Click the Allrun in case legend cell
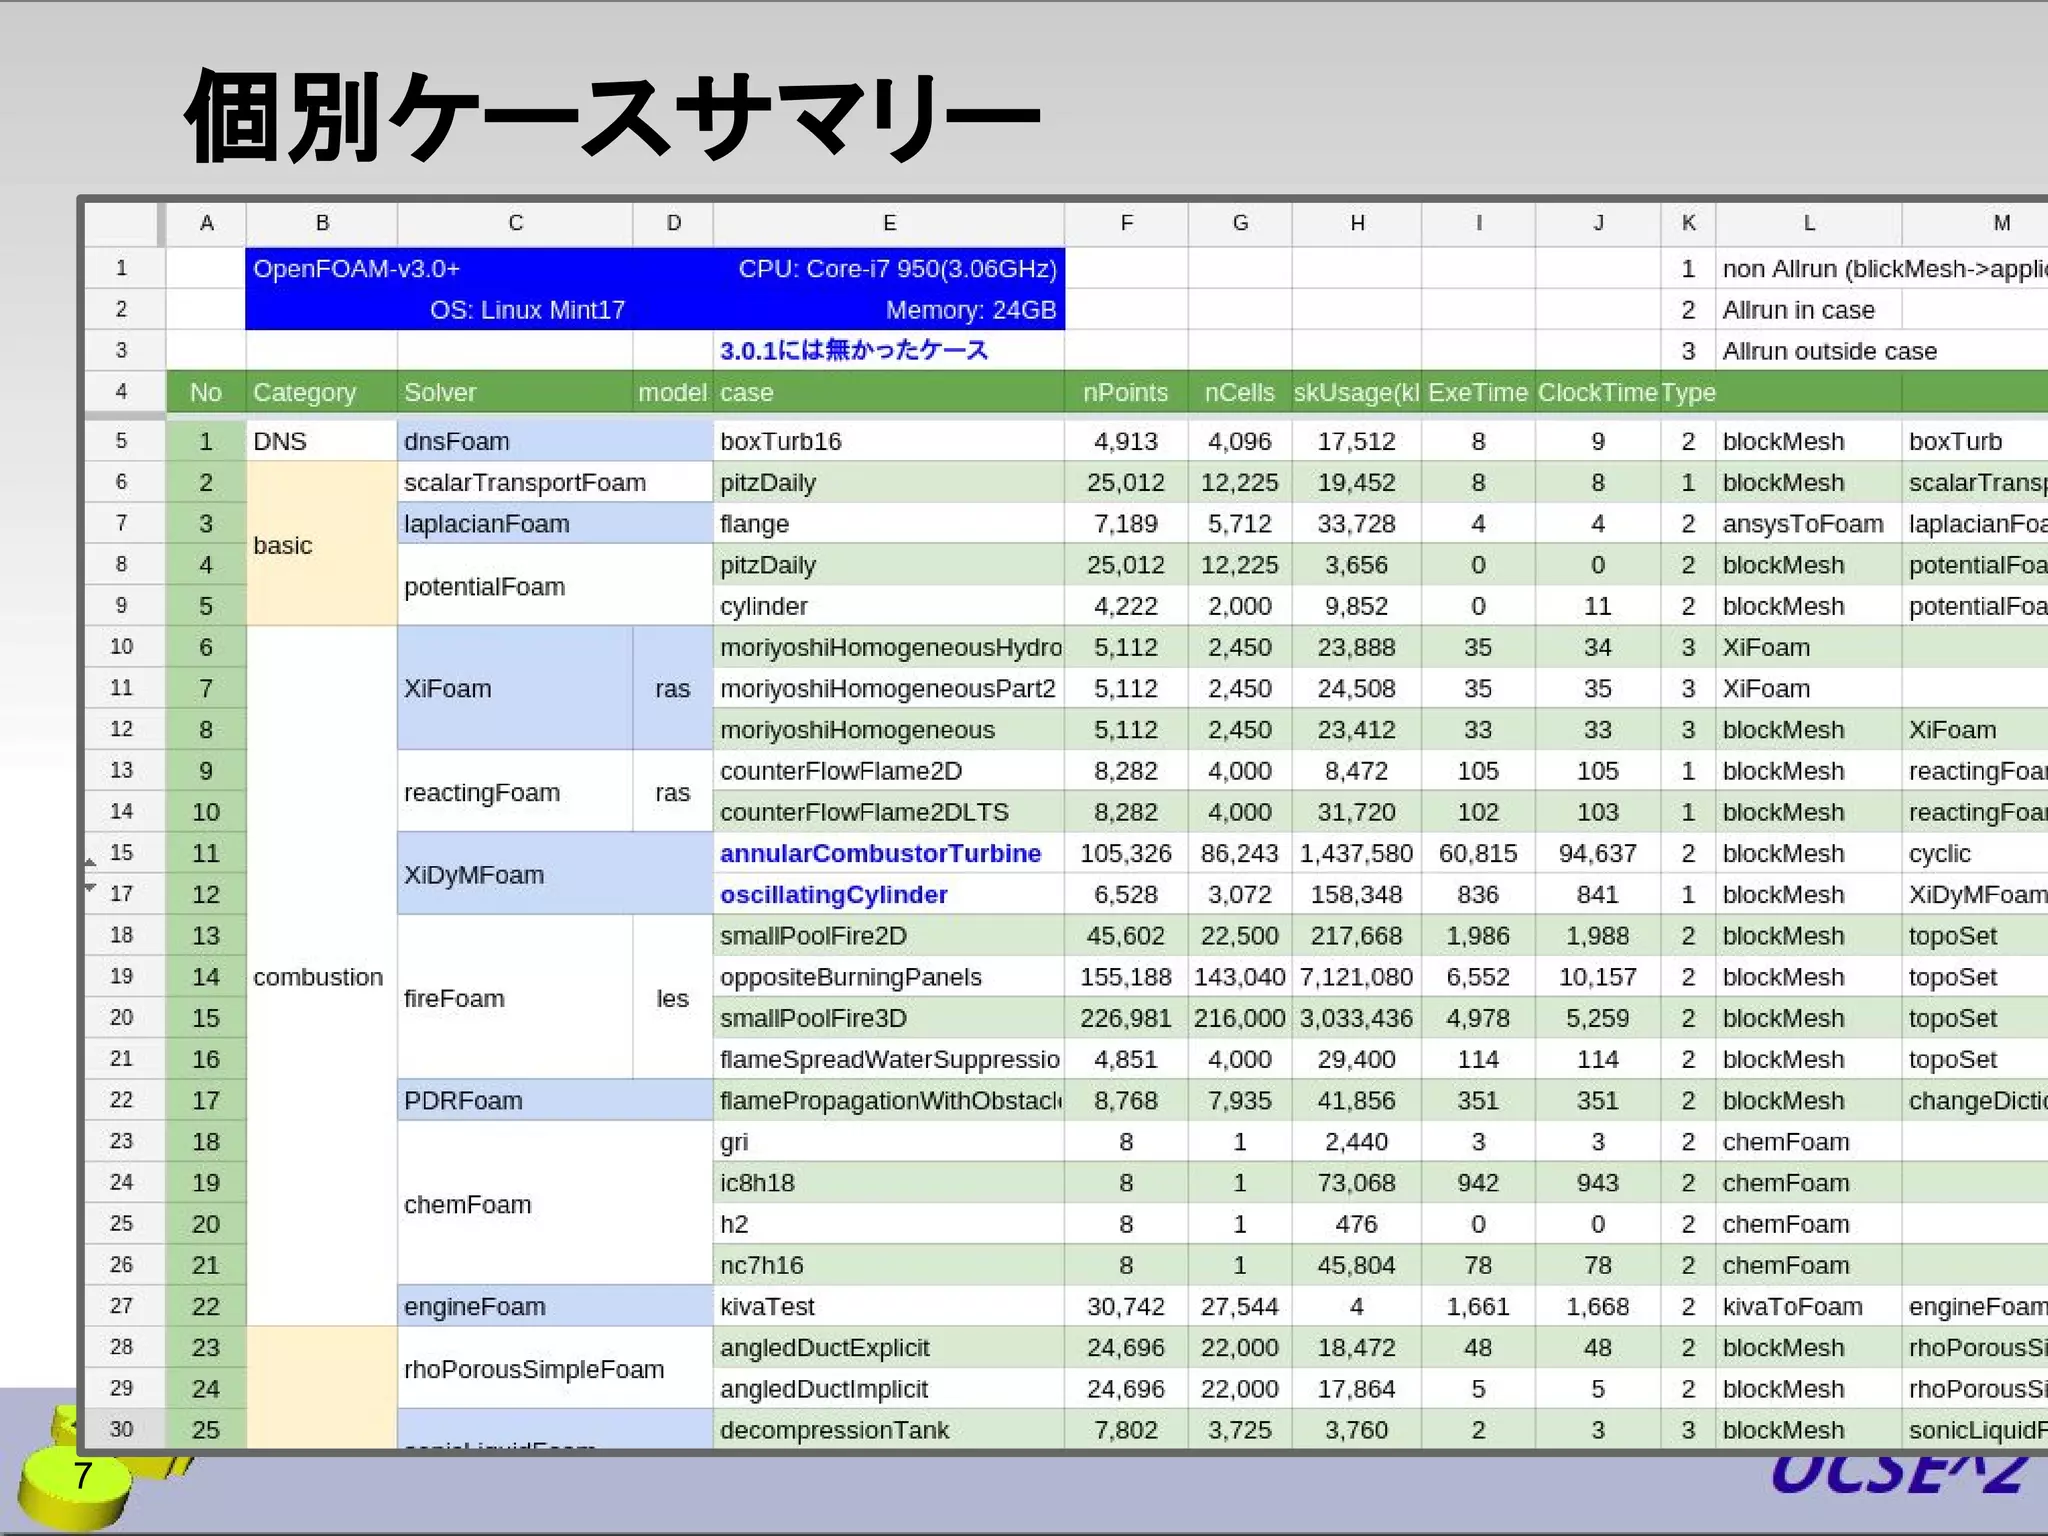2048x1536 pixels. tap(1798, 310)
